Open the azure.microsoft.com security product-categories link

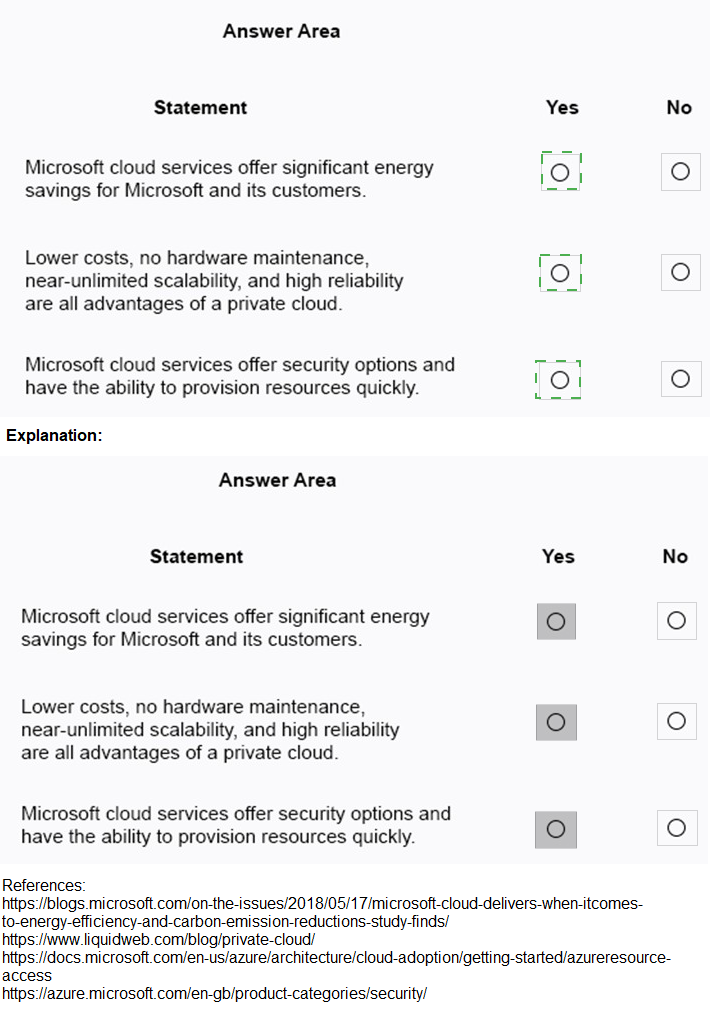click(x=214, y=993)
